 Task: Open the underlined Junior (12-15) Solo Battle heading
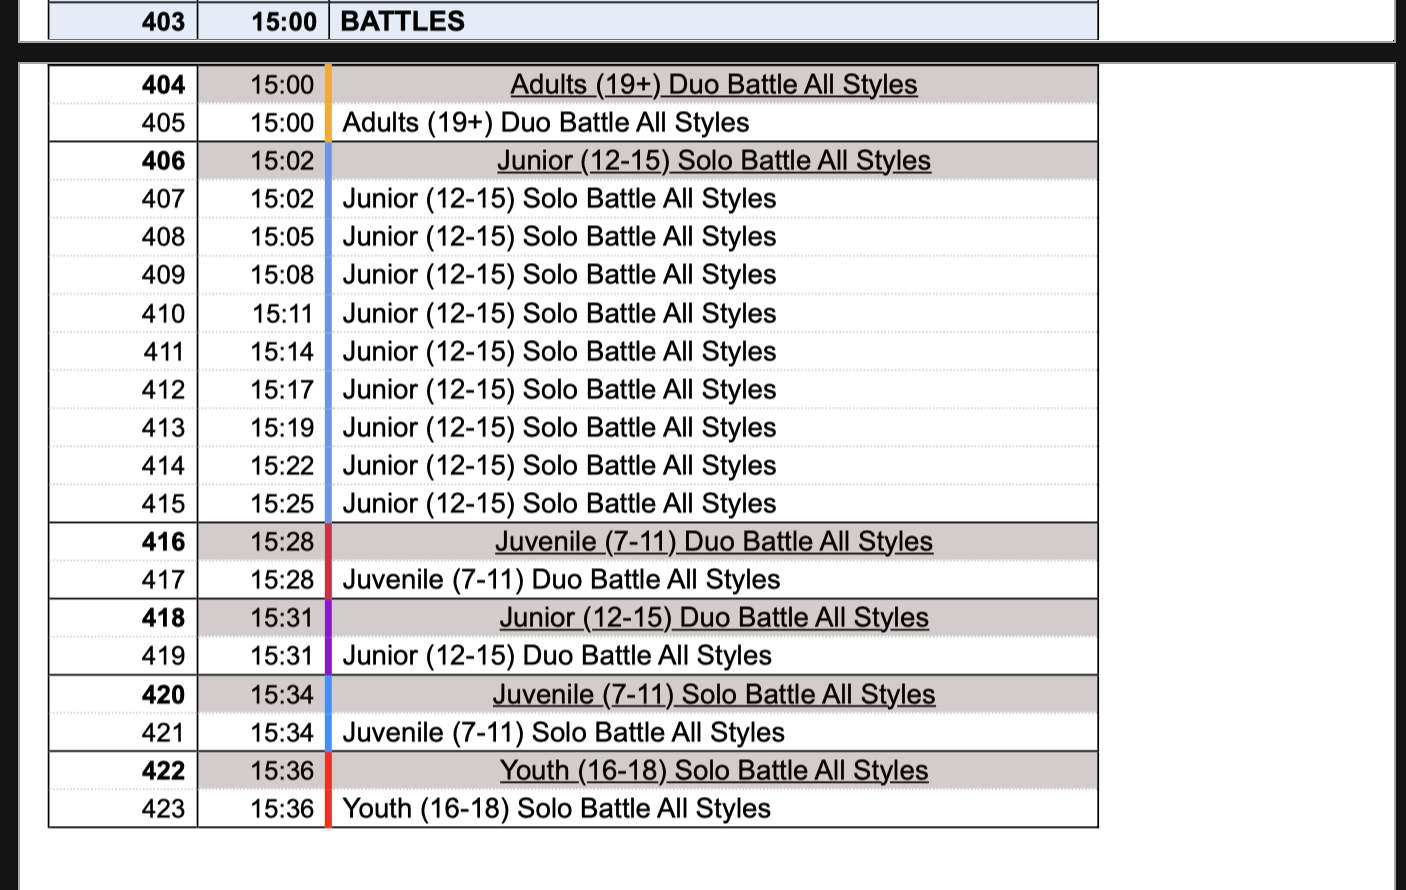point(713,161)
